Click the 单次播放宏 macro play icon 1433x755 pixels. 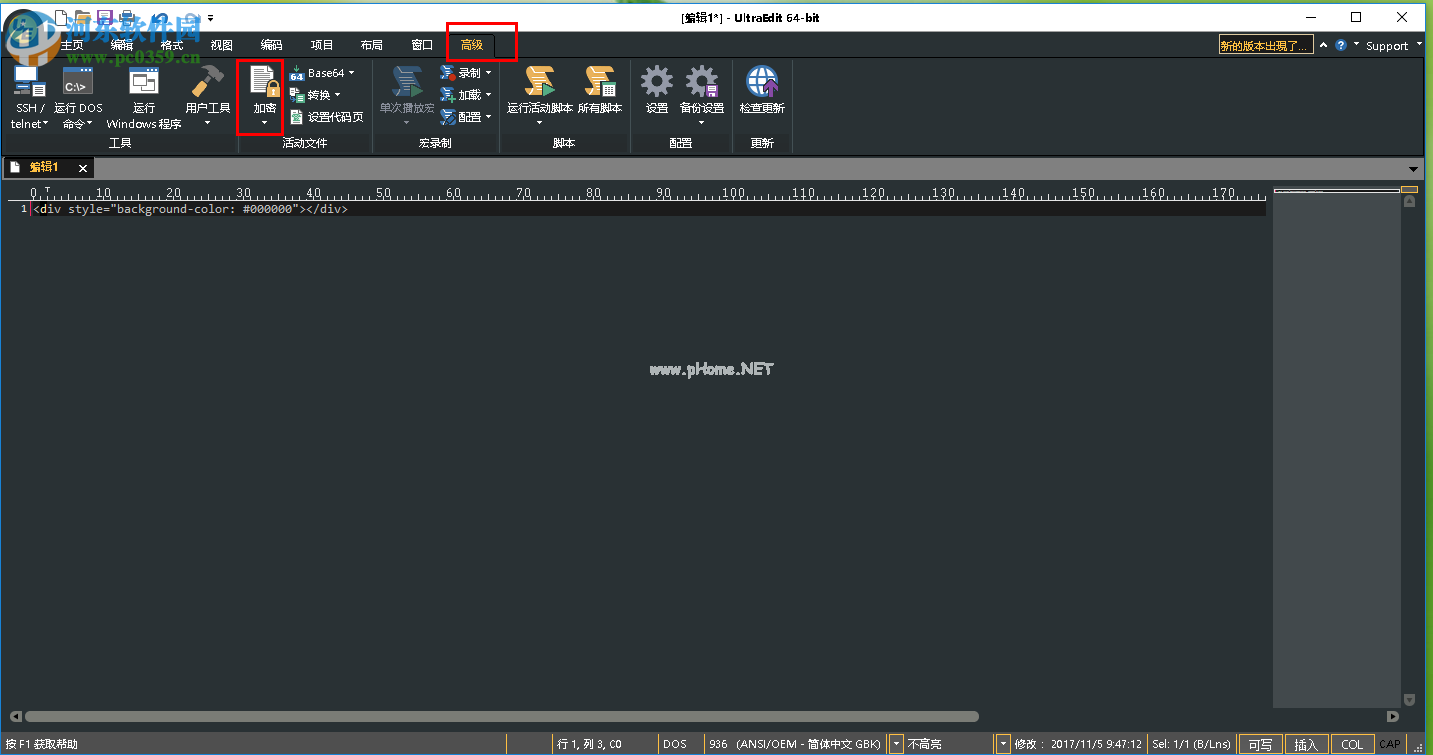pyautogui.click(x=407, y=83)
